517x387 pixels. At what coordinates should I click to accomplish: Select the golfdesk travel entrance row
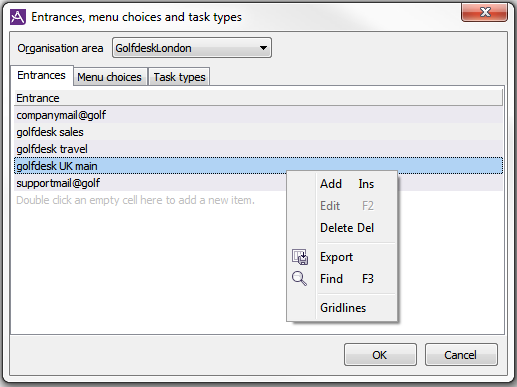pyautogui.click(x=259, y=149)
